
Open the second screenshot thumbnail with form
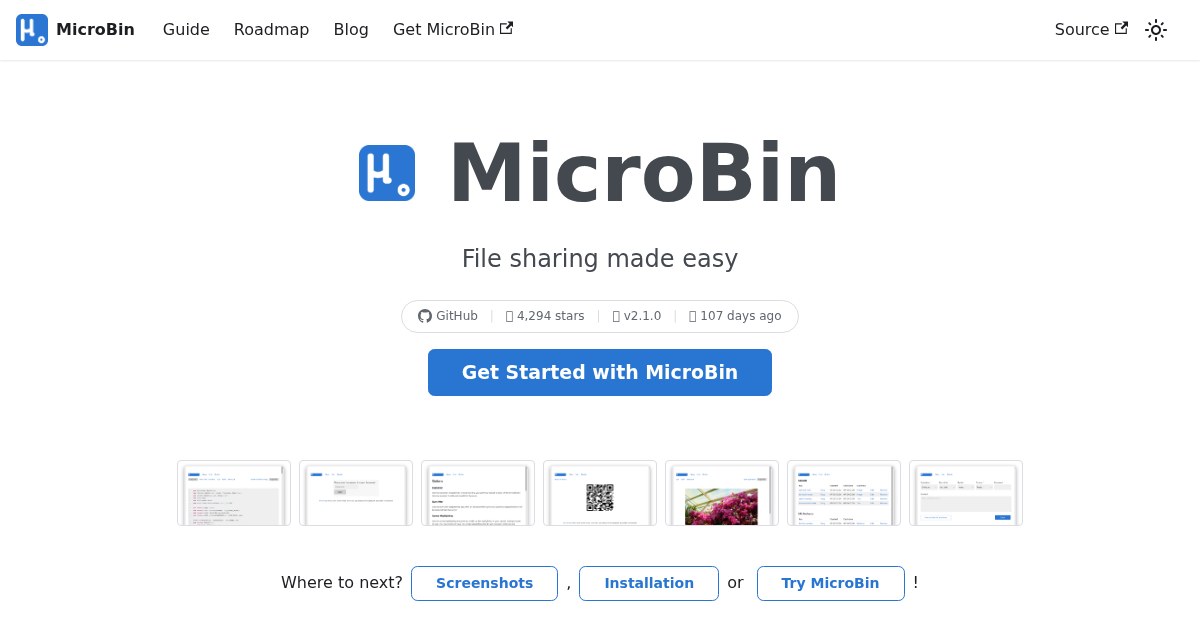pos(356,493)
